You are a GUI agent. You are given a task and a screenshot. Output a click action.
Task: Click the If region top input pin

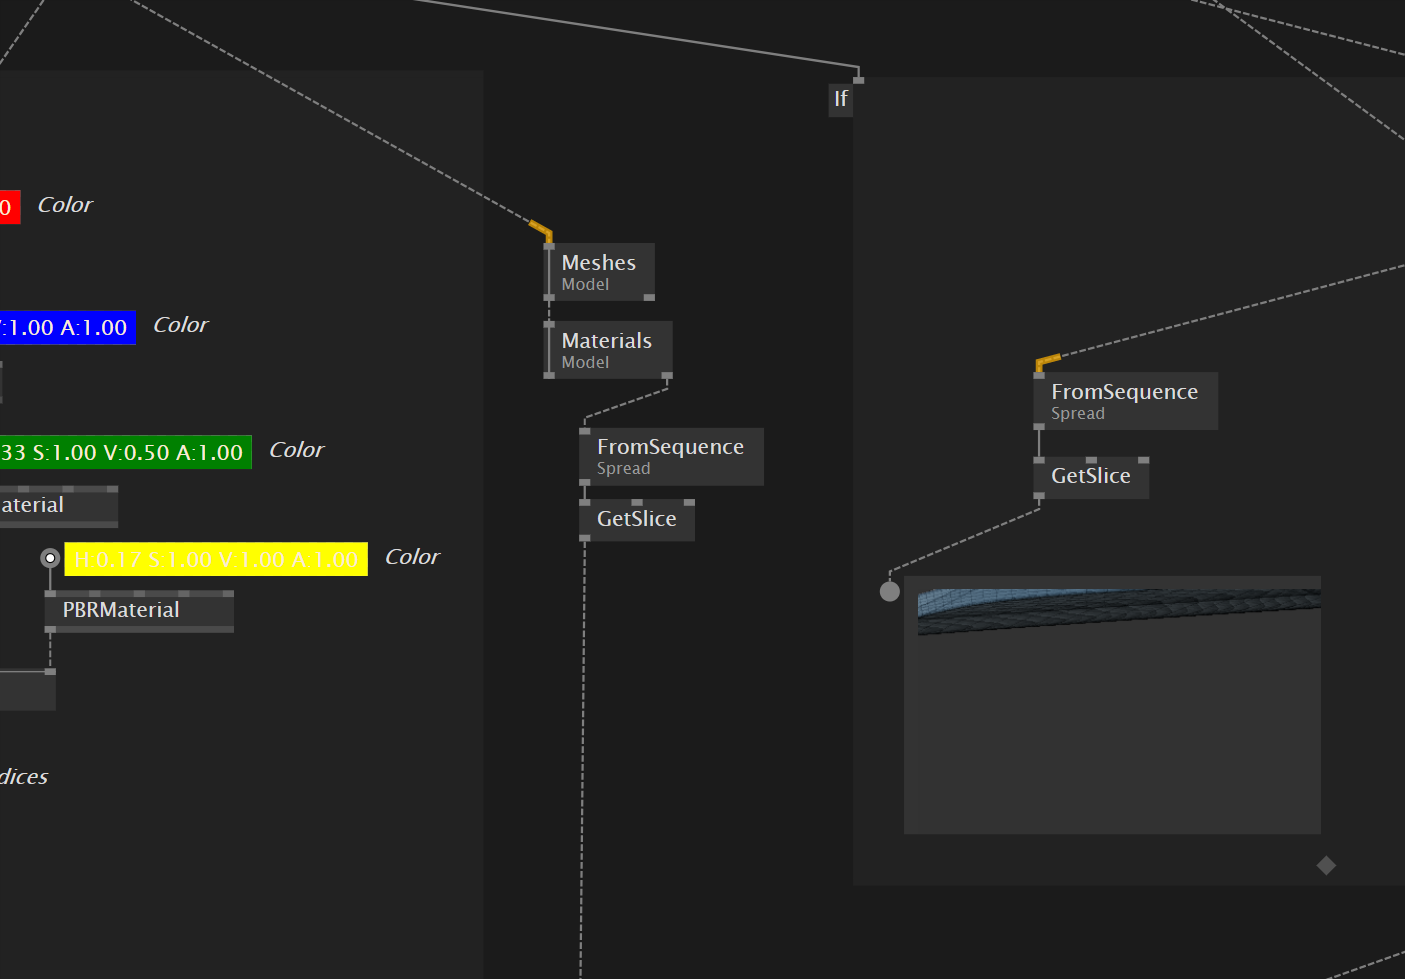(x=858, y=79)
